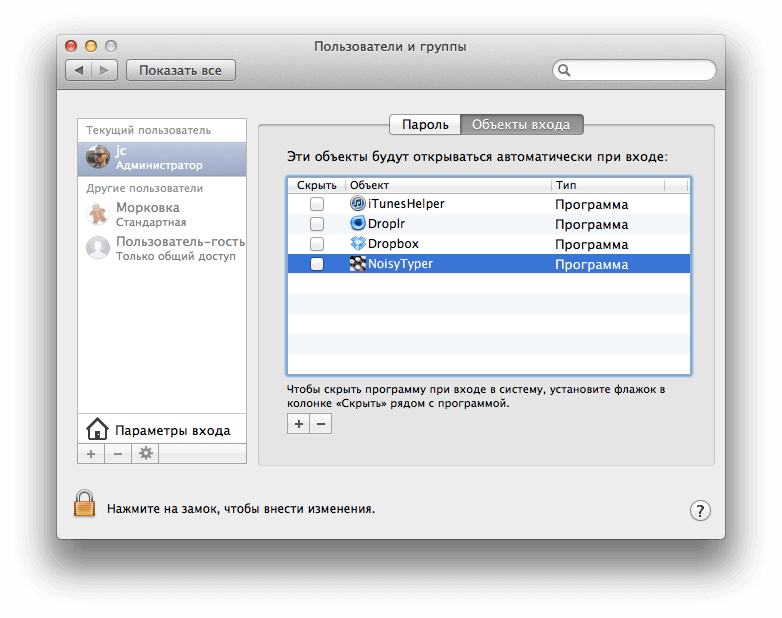Click the Показать все button
This screenshot has height=618, width=782.
click(x=181, y=70)
